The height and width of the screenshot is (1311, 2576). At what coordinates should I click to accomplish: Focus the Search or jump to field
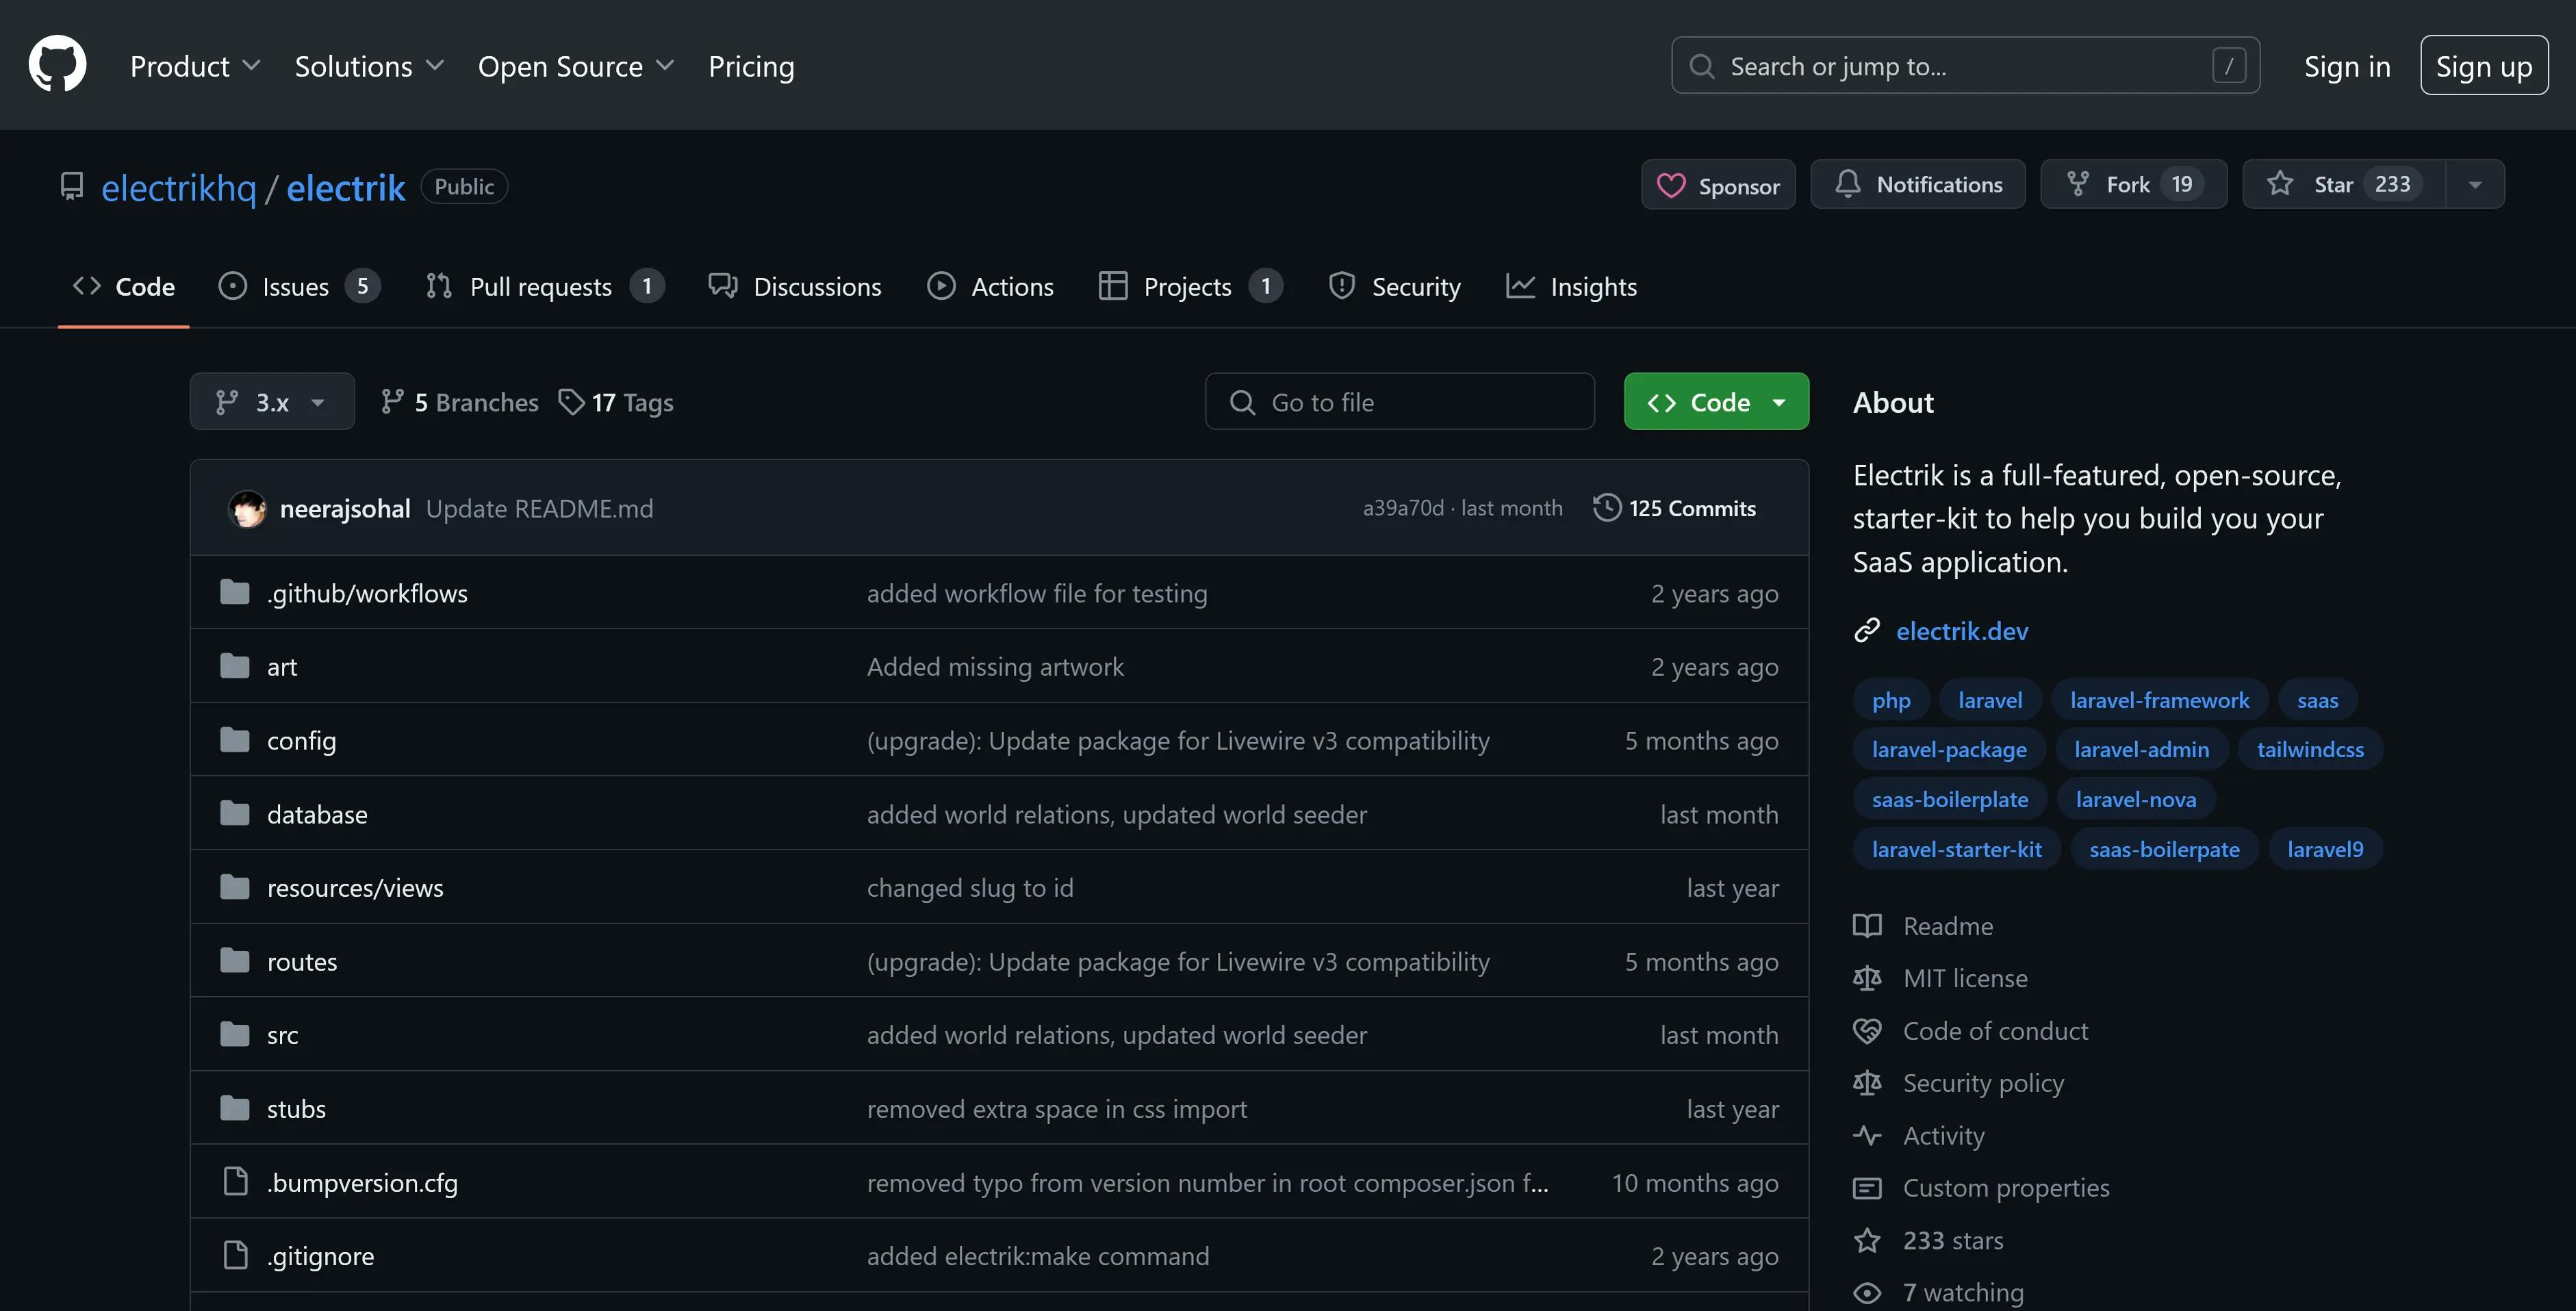1965,66
